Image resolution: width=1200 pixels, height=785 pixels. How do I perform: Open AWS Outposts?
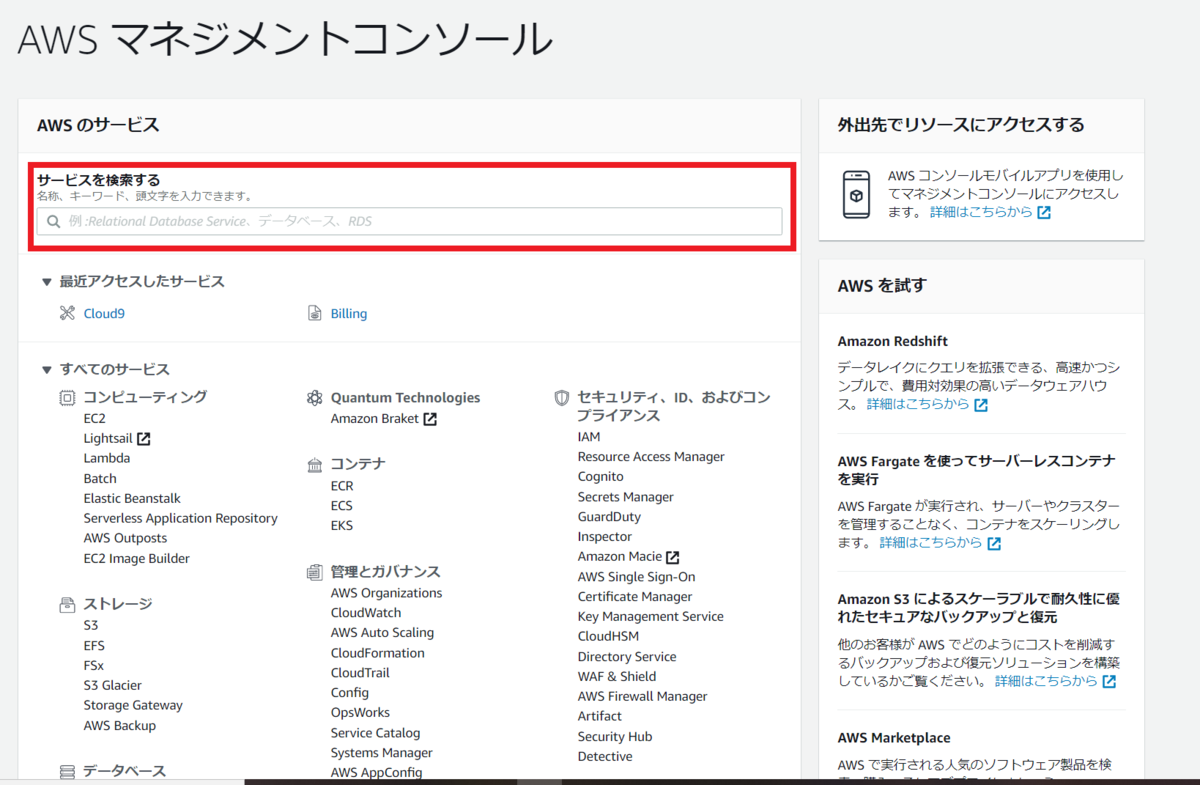pyautogui.click(x=126, y=538)
